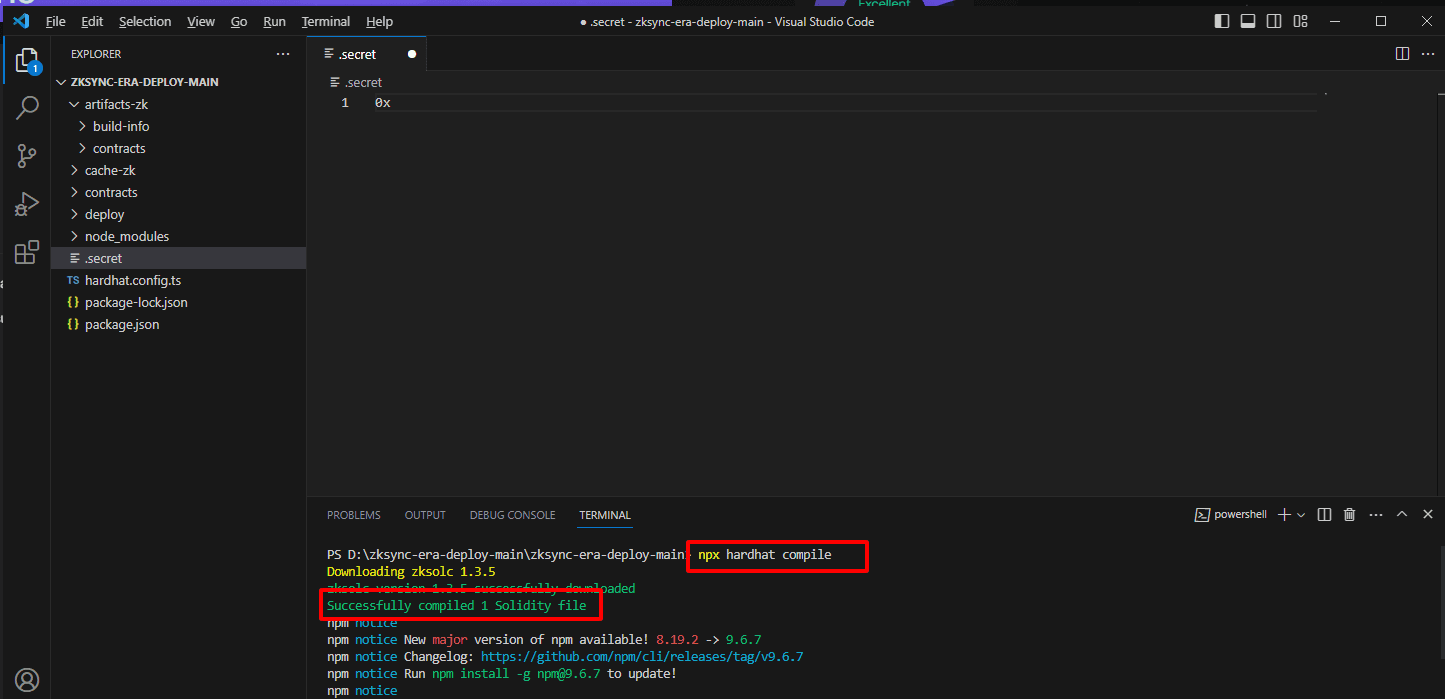
Task: Open the Go menu
Action: pyautogui.click(x=239, y=21)
